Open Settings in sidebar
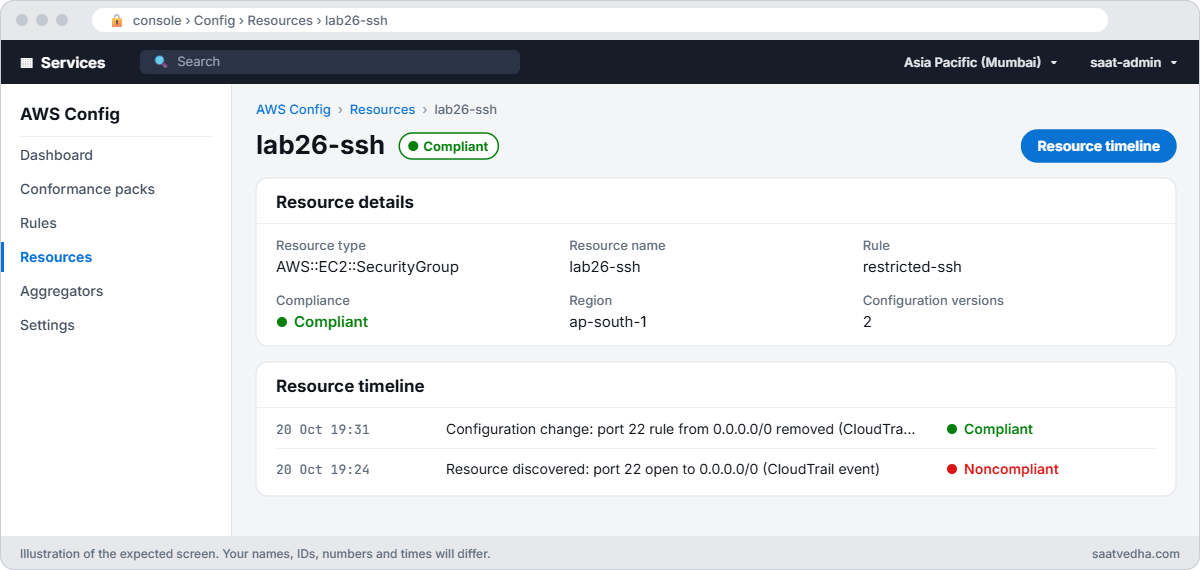1200x570 pixels. [47, 325]
